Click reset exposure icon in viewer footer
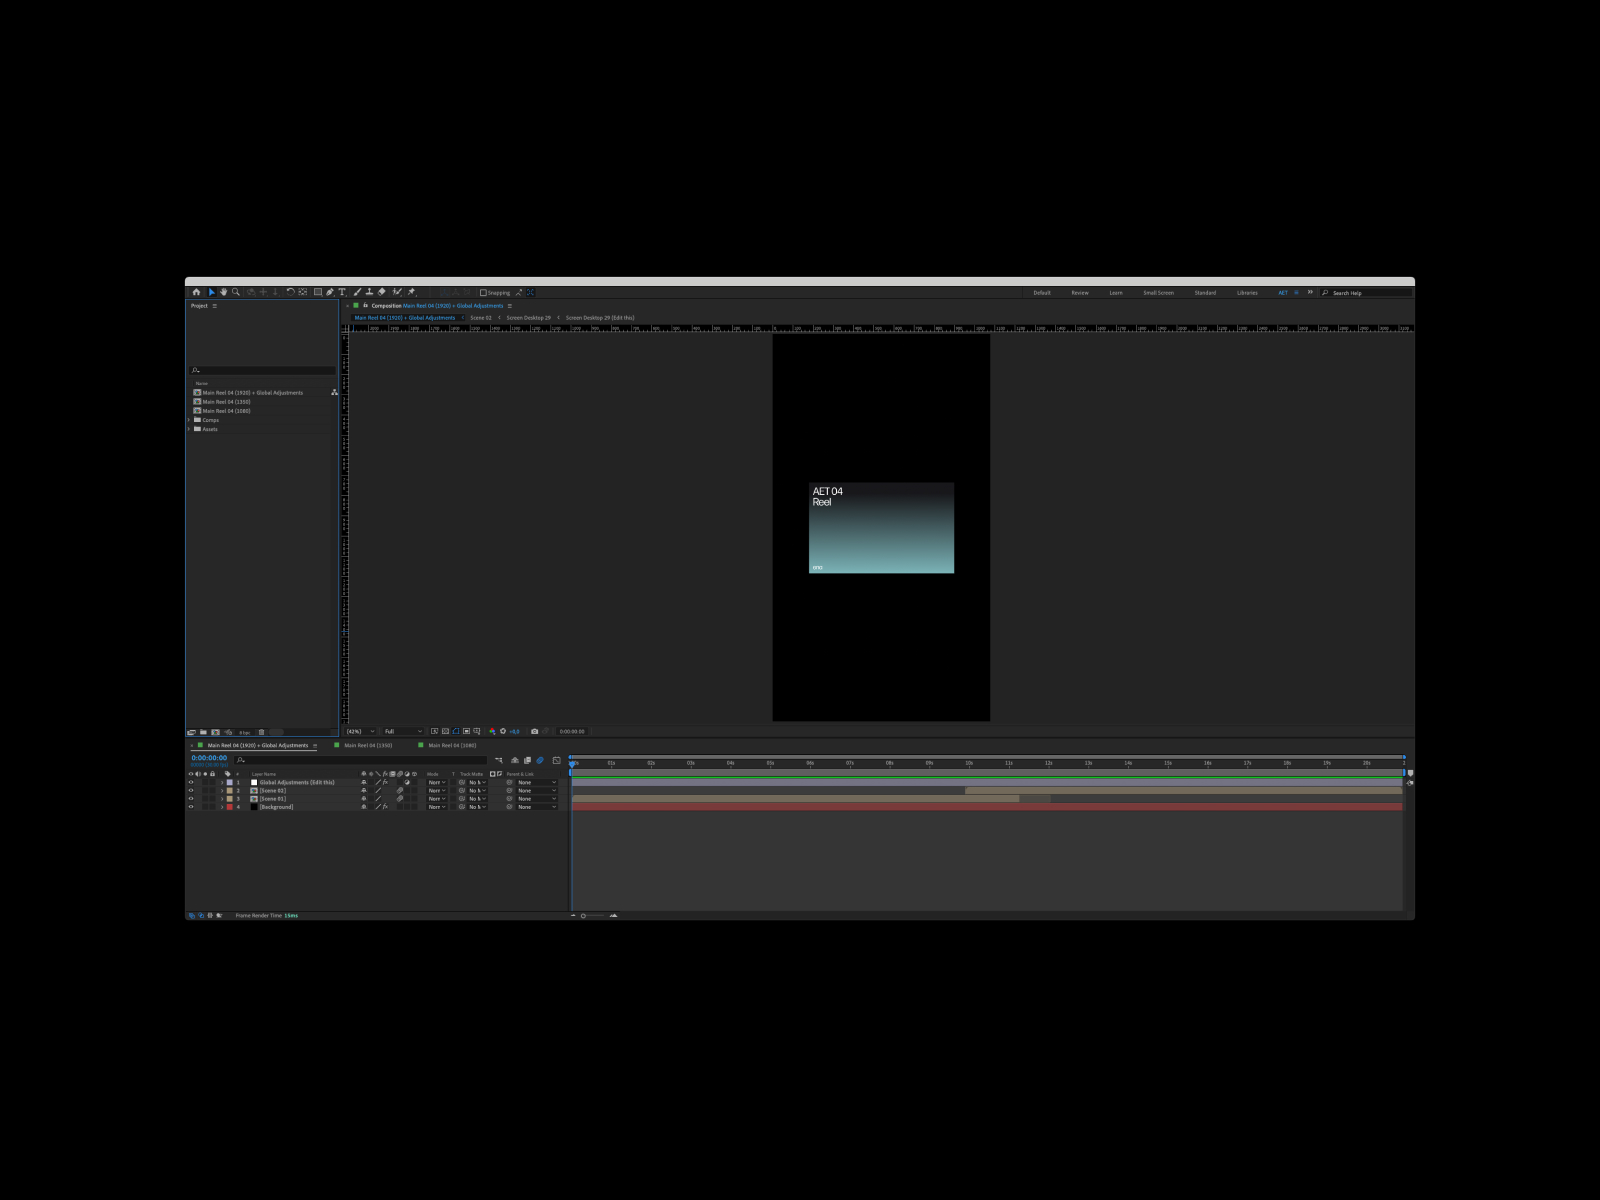Image resolution: width=1600 pixels, height=1200 pixels. click(x=503, y=731)
